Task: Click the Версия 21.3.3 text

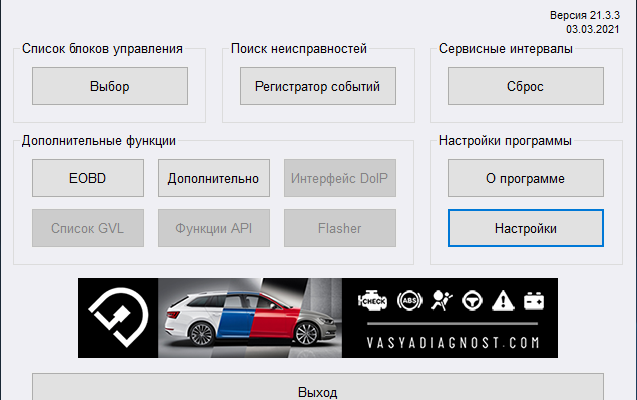Action: pyautogui.click(x=585, y=15)
